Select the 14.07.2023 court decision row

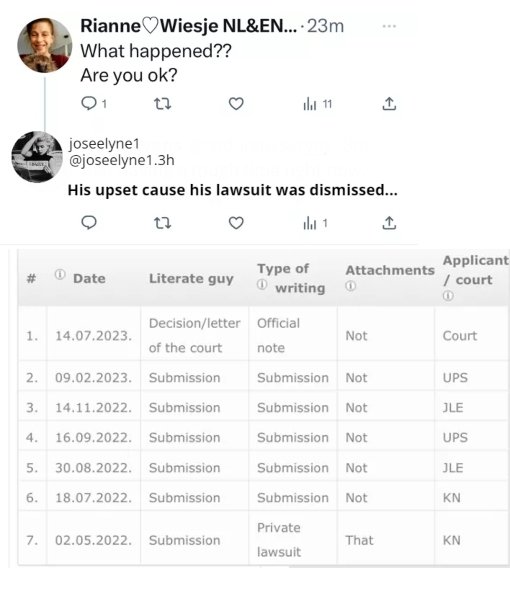263,335
